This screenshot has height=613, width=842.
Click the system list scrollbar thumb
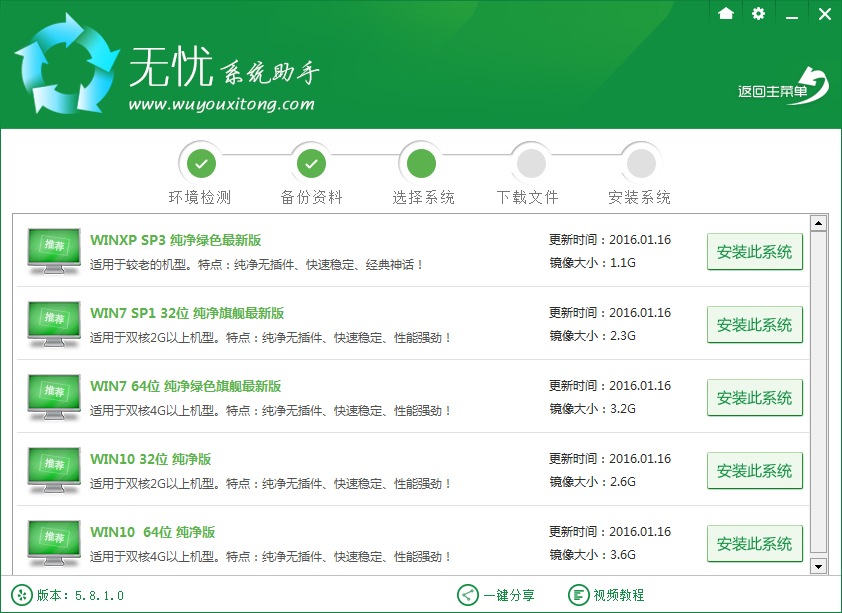pos(818,392)
